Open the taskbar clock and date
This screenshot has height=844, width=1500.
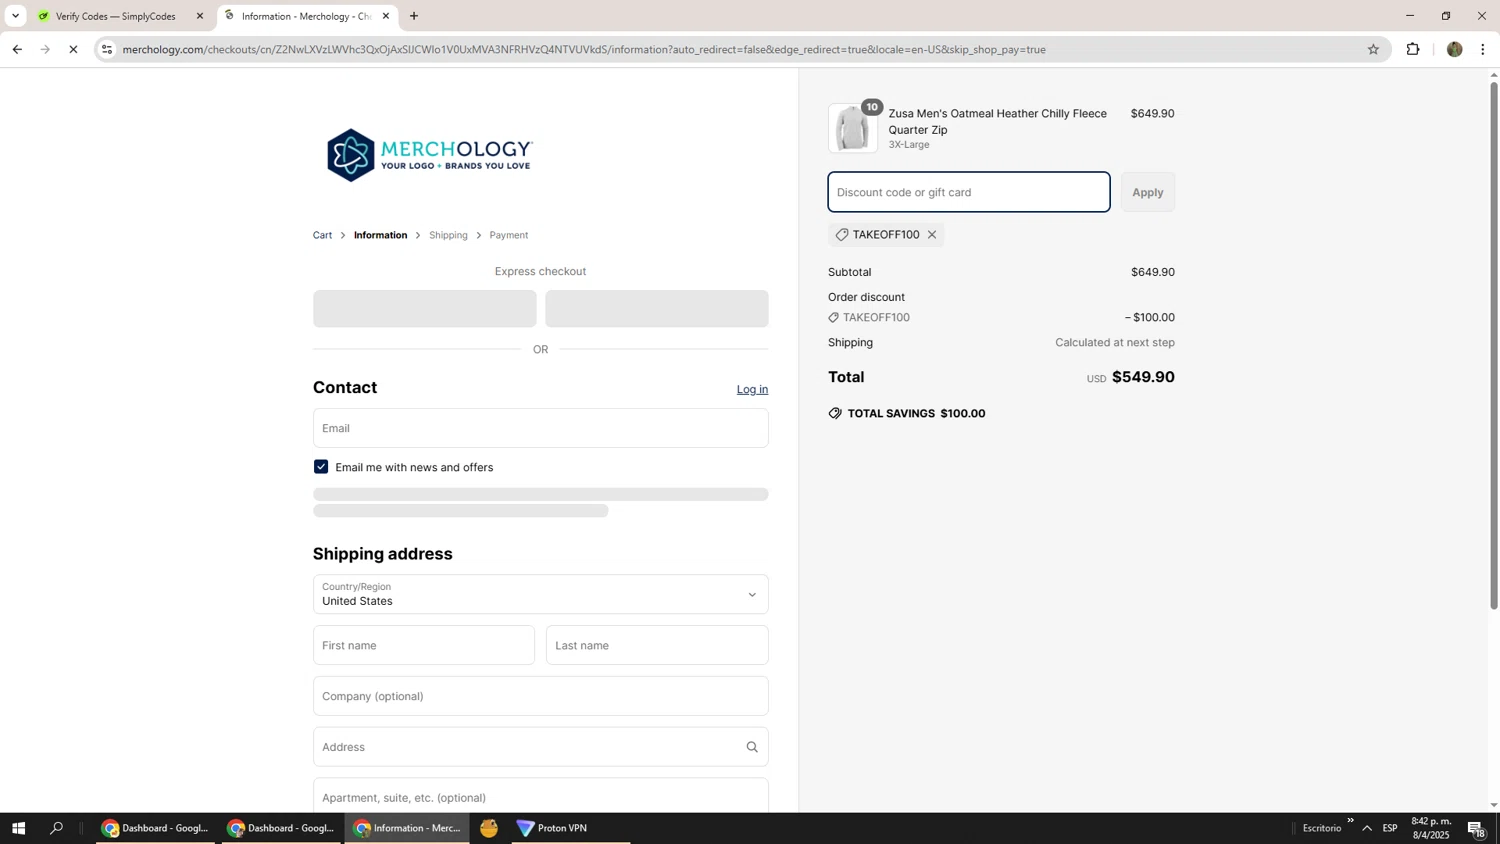coord(1430,828)
